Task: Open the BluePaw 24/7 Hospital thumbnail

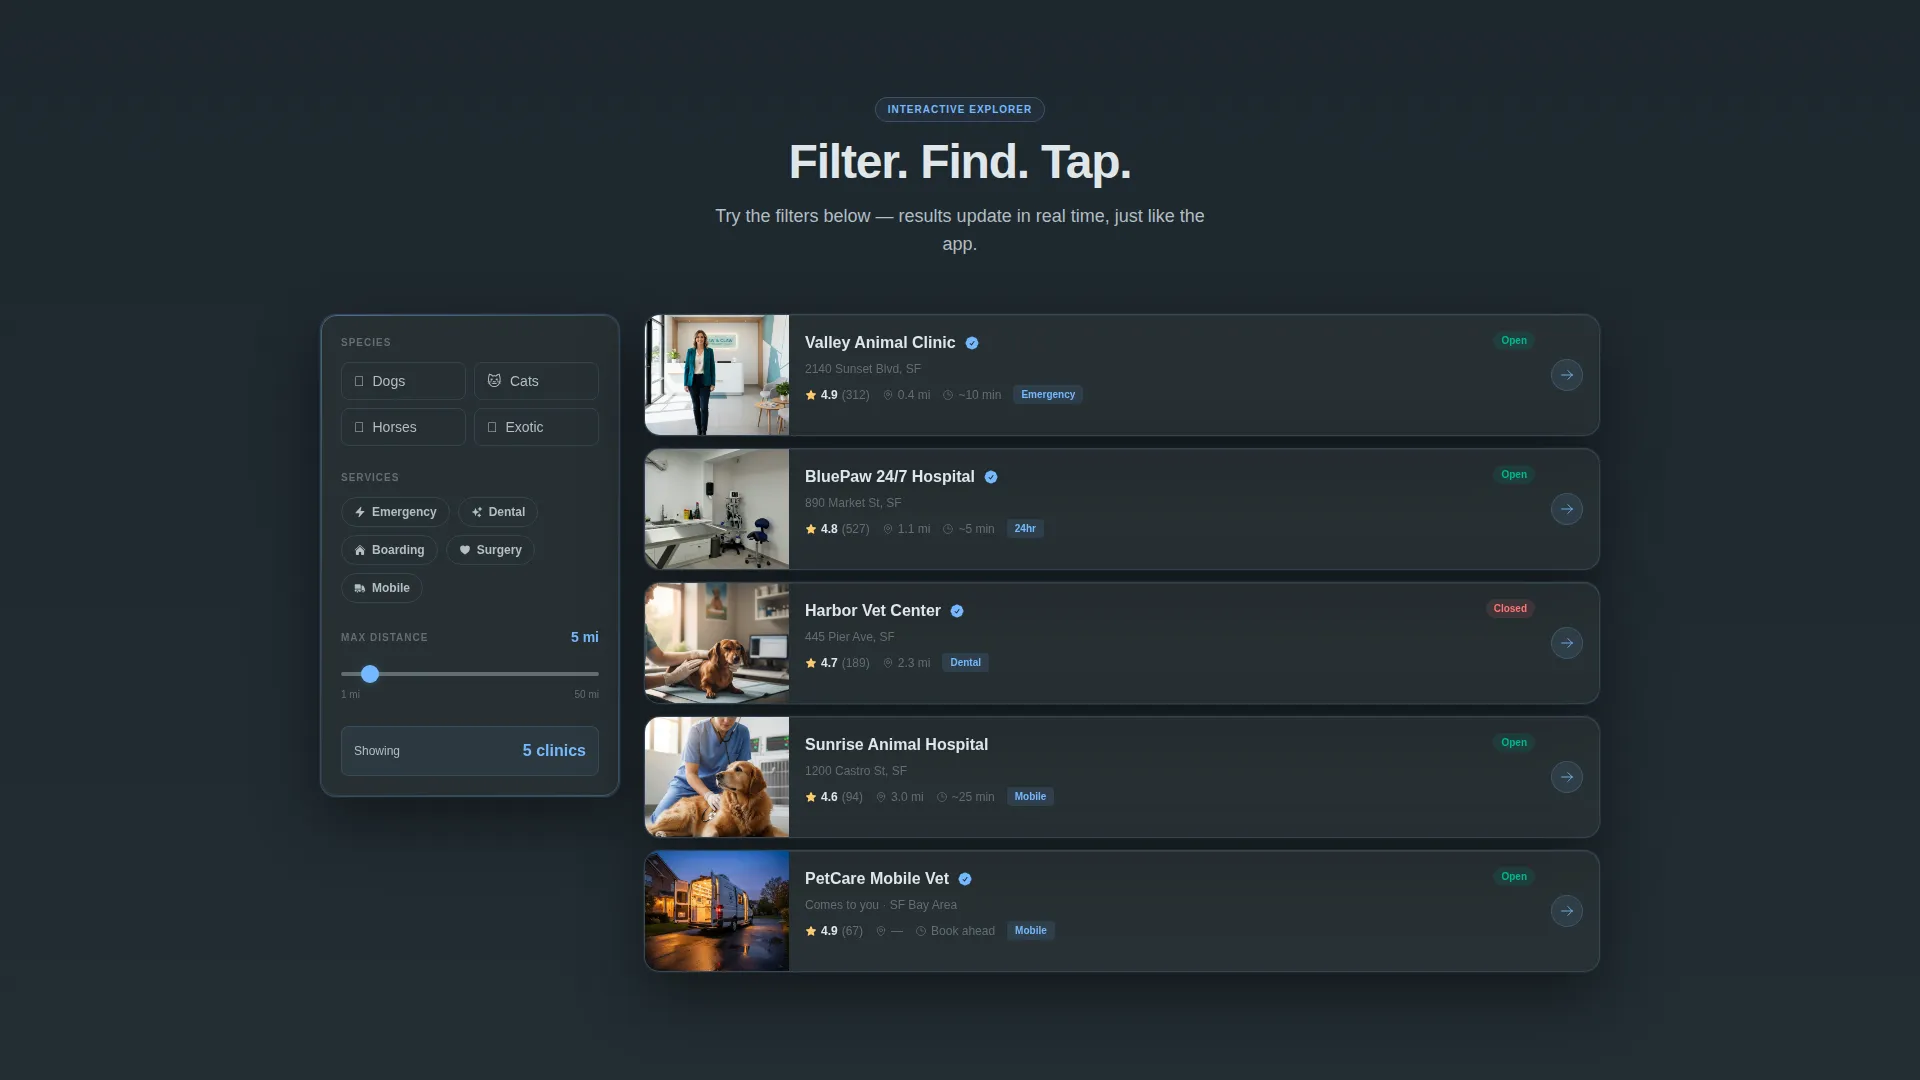Action: coord(717,509)
